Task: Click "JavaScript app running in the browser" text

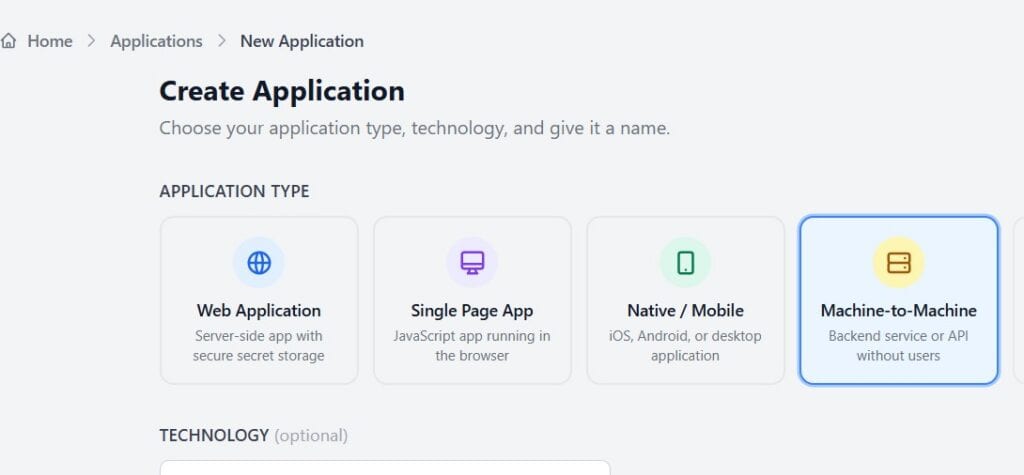Action: click(x=472, y=346)
